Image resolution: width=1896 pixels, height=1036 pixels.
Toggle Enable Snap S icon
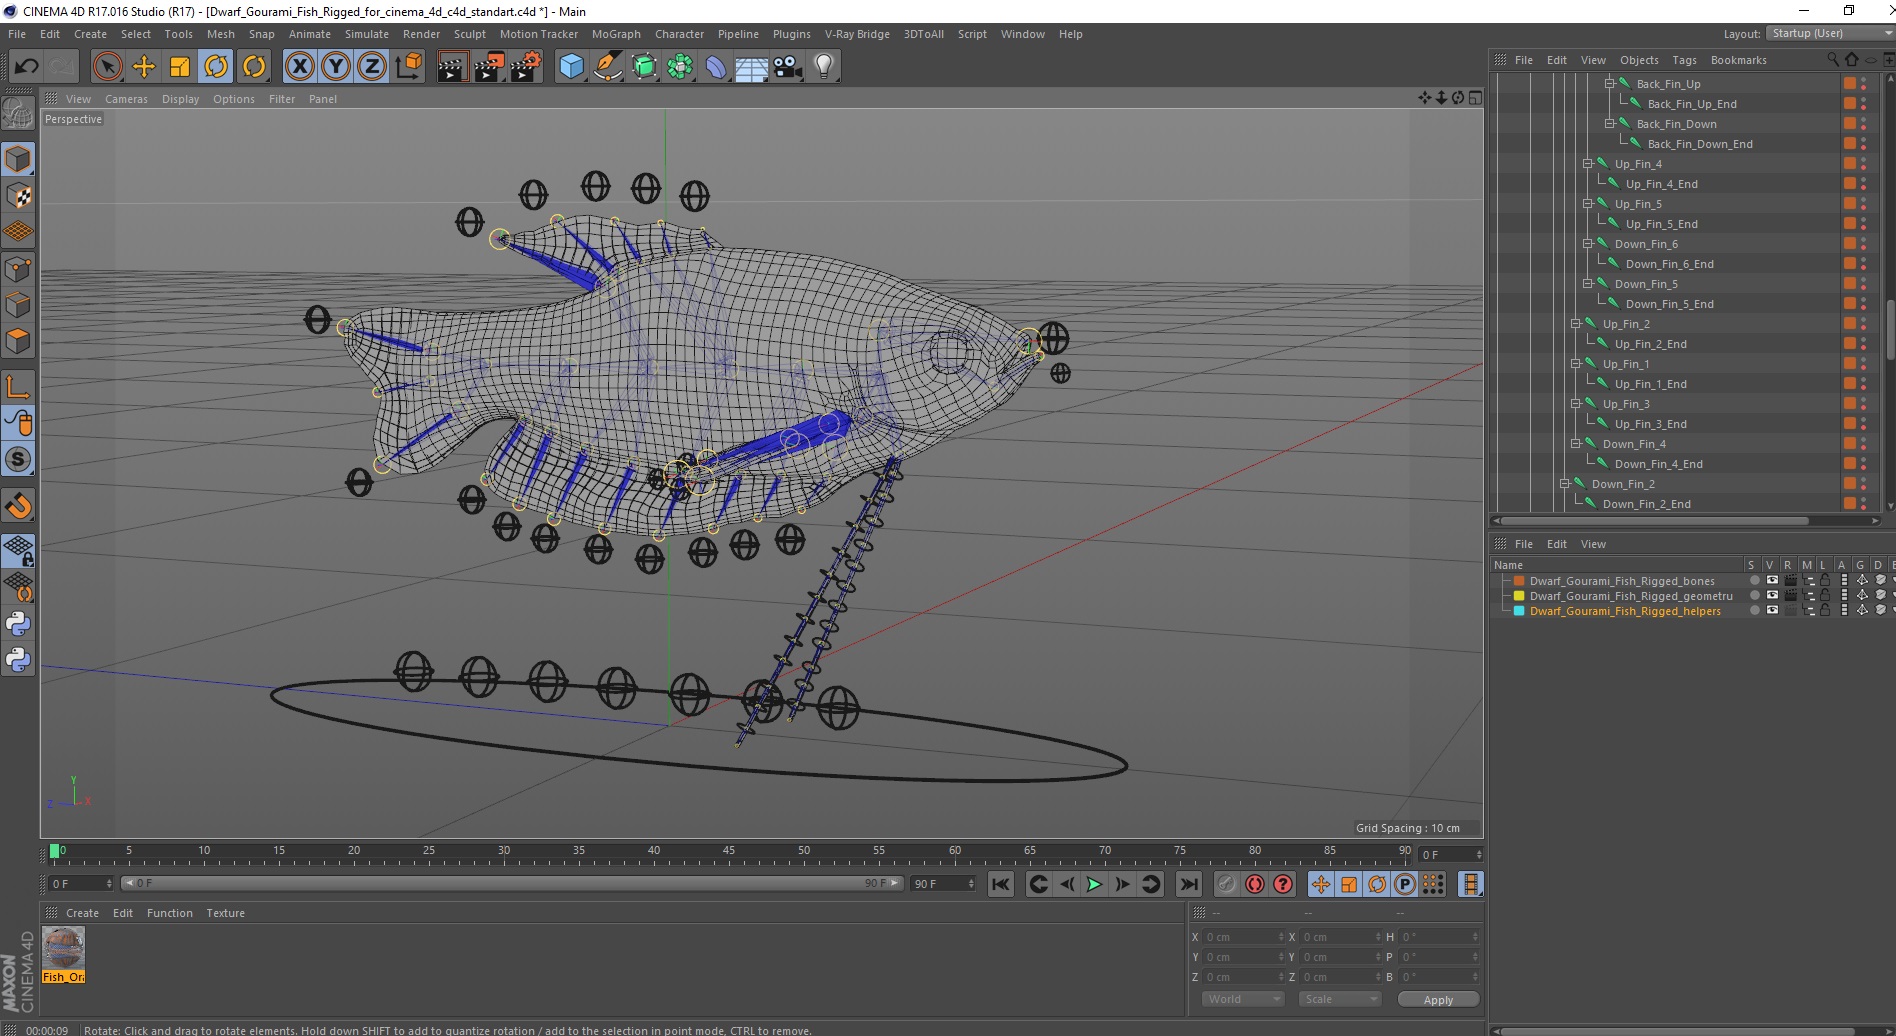tap(18, 460)
